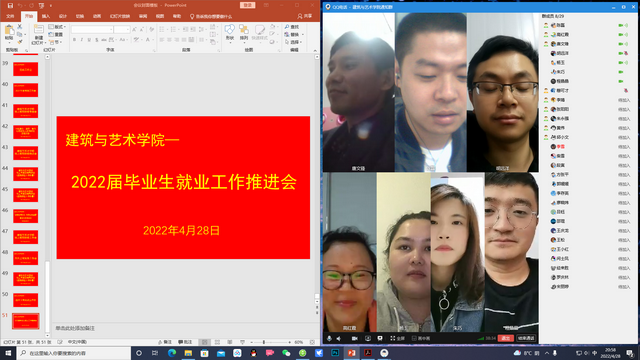The width and height of the screenshot is (640, 360).
Task: Expand the Layout (版式) dropdown
Action: (x=57, y=27)
